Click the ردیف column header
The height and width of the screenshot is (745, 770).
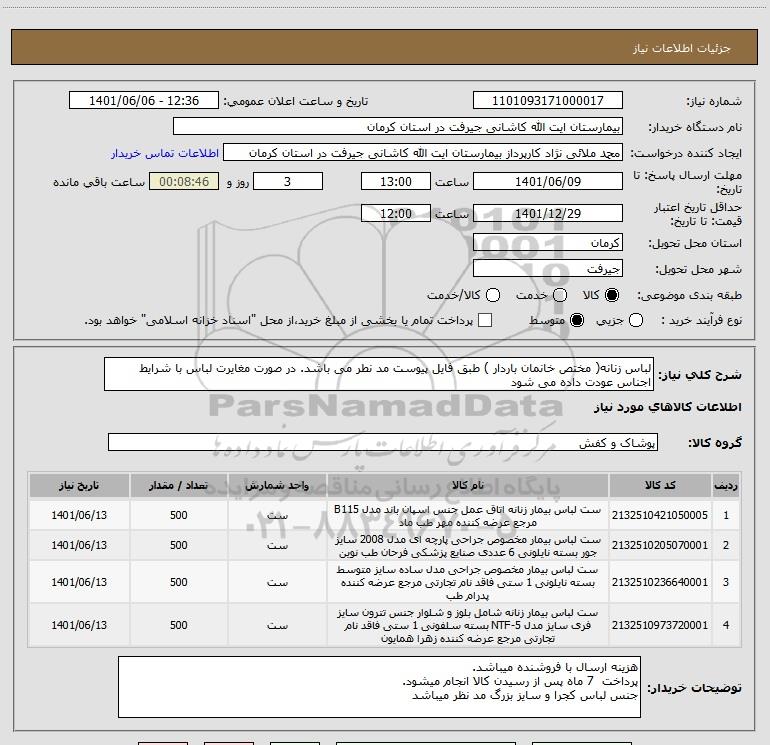click(726, 485)
